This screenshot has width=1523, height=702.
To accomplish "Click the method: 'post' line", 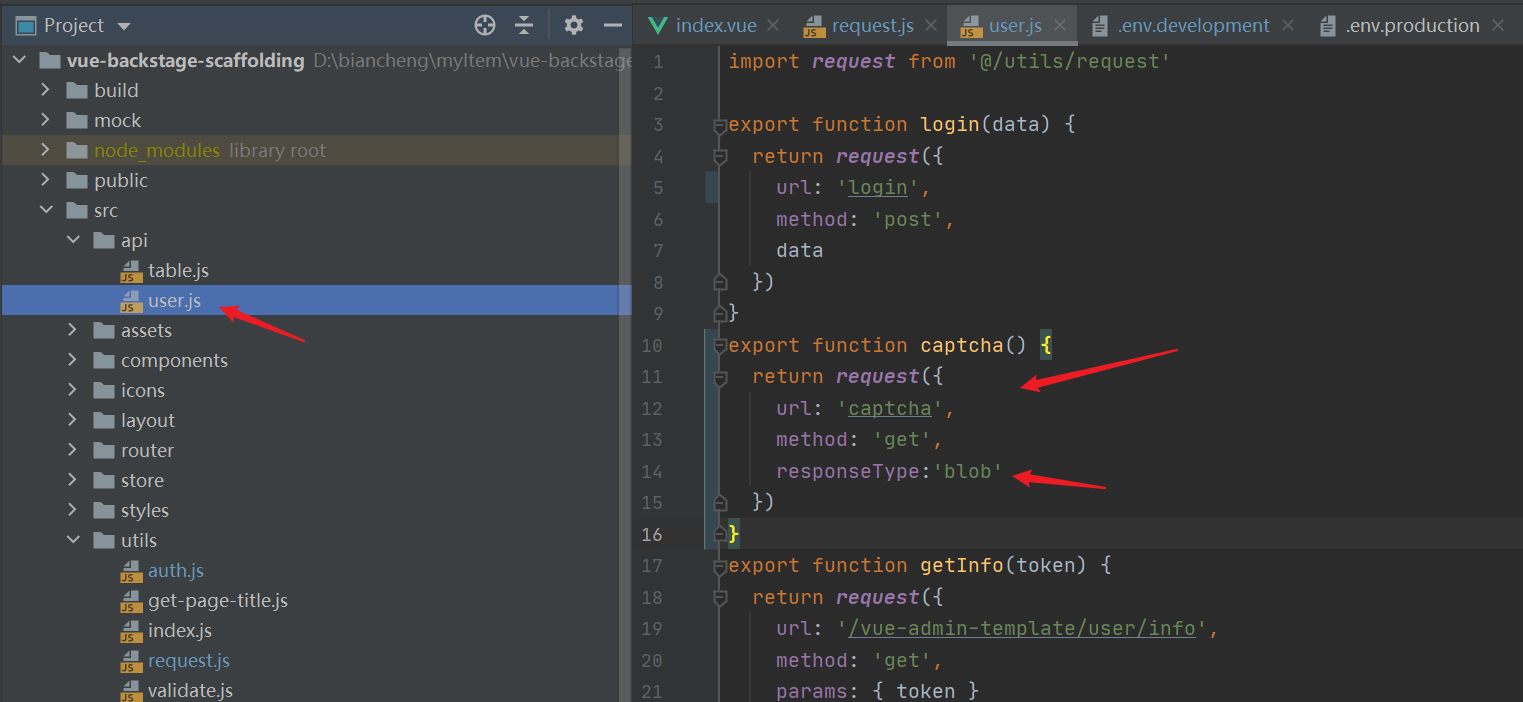I will [865, 219].
